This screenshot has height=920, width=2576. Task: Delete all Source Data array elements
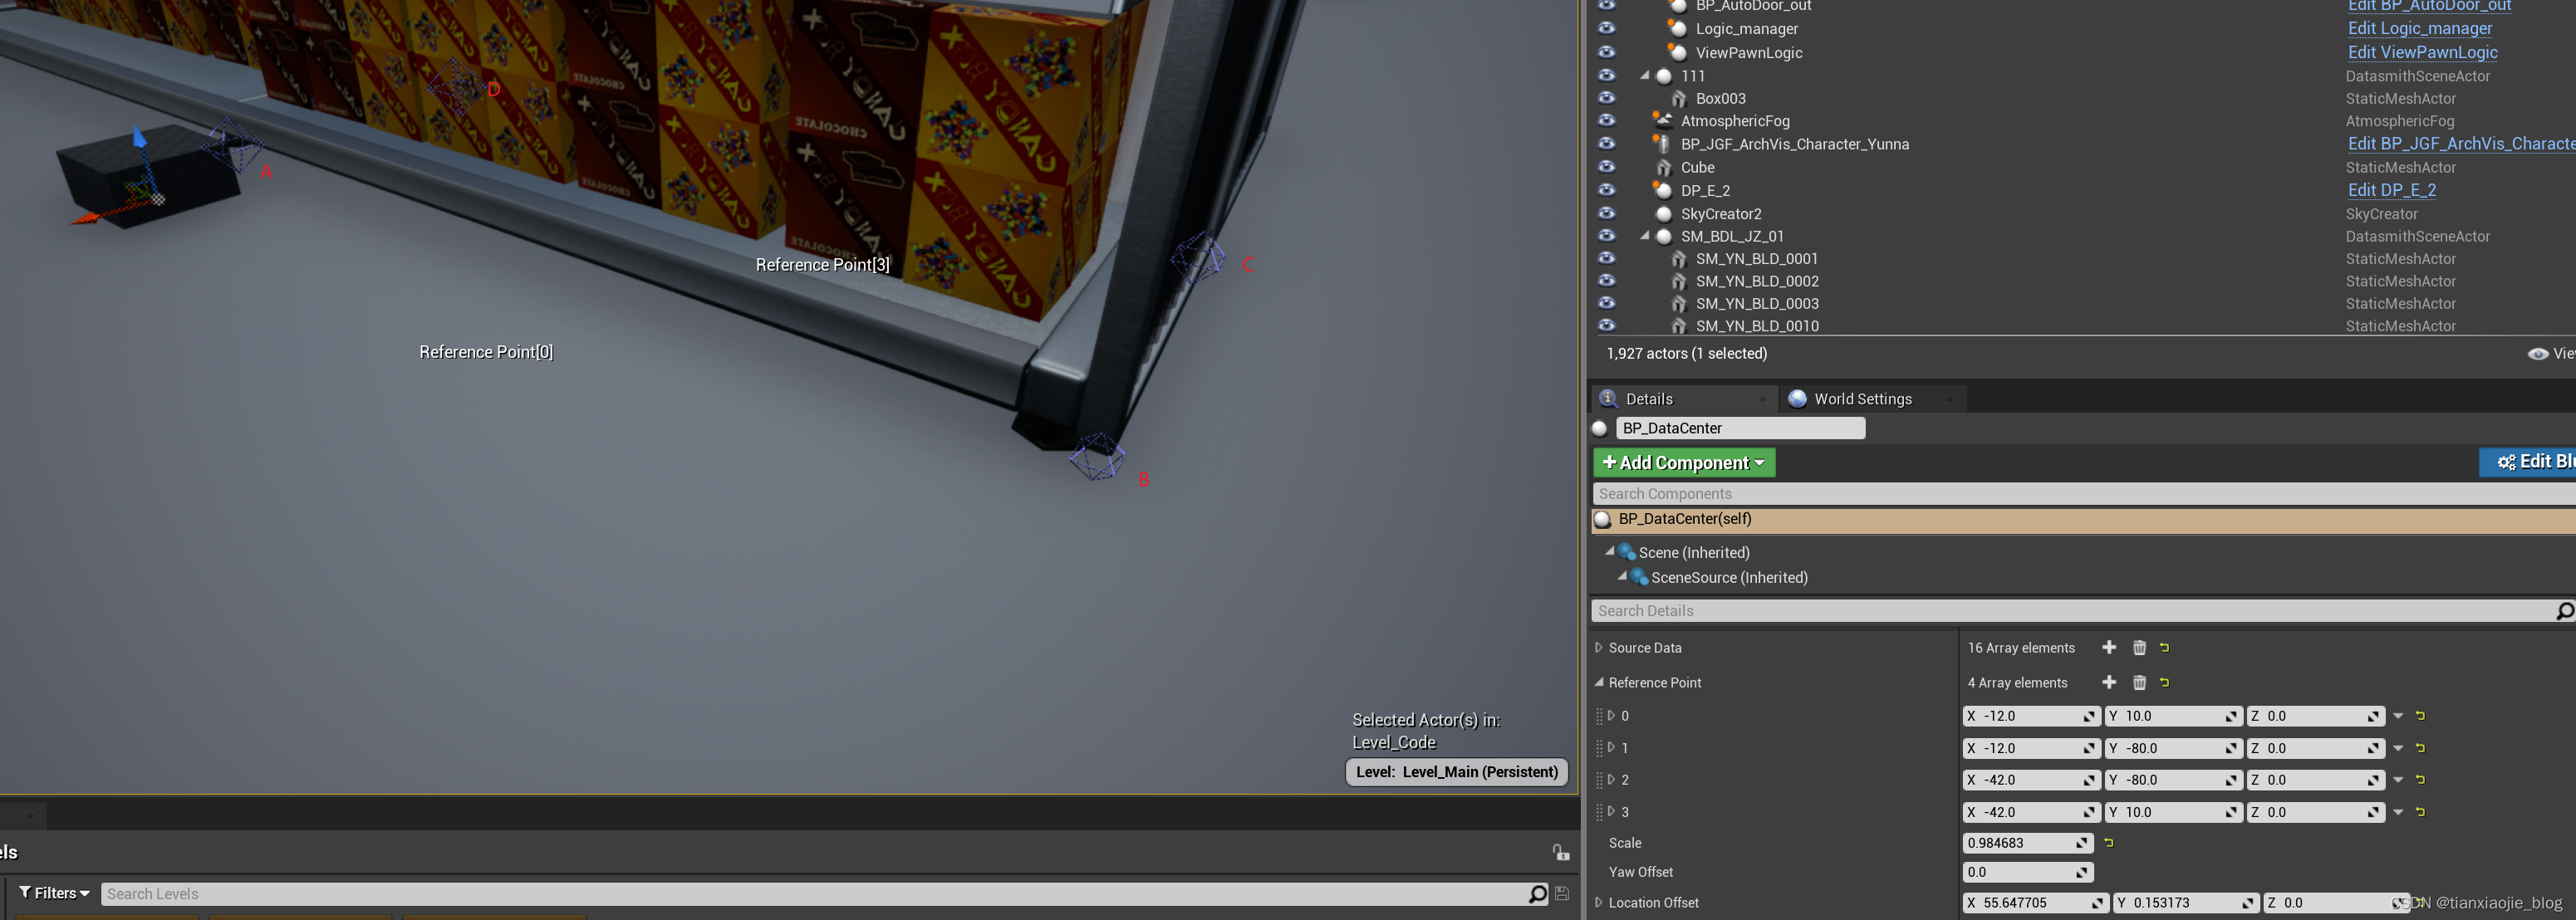[2139, 648]
